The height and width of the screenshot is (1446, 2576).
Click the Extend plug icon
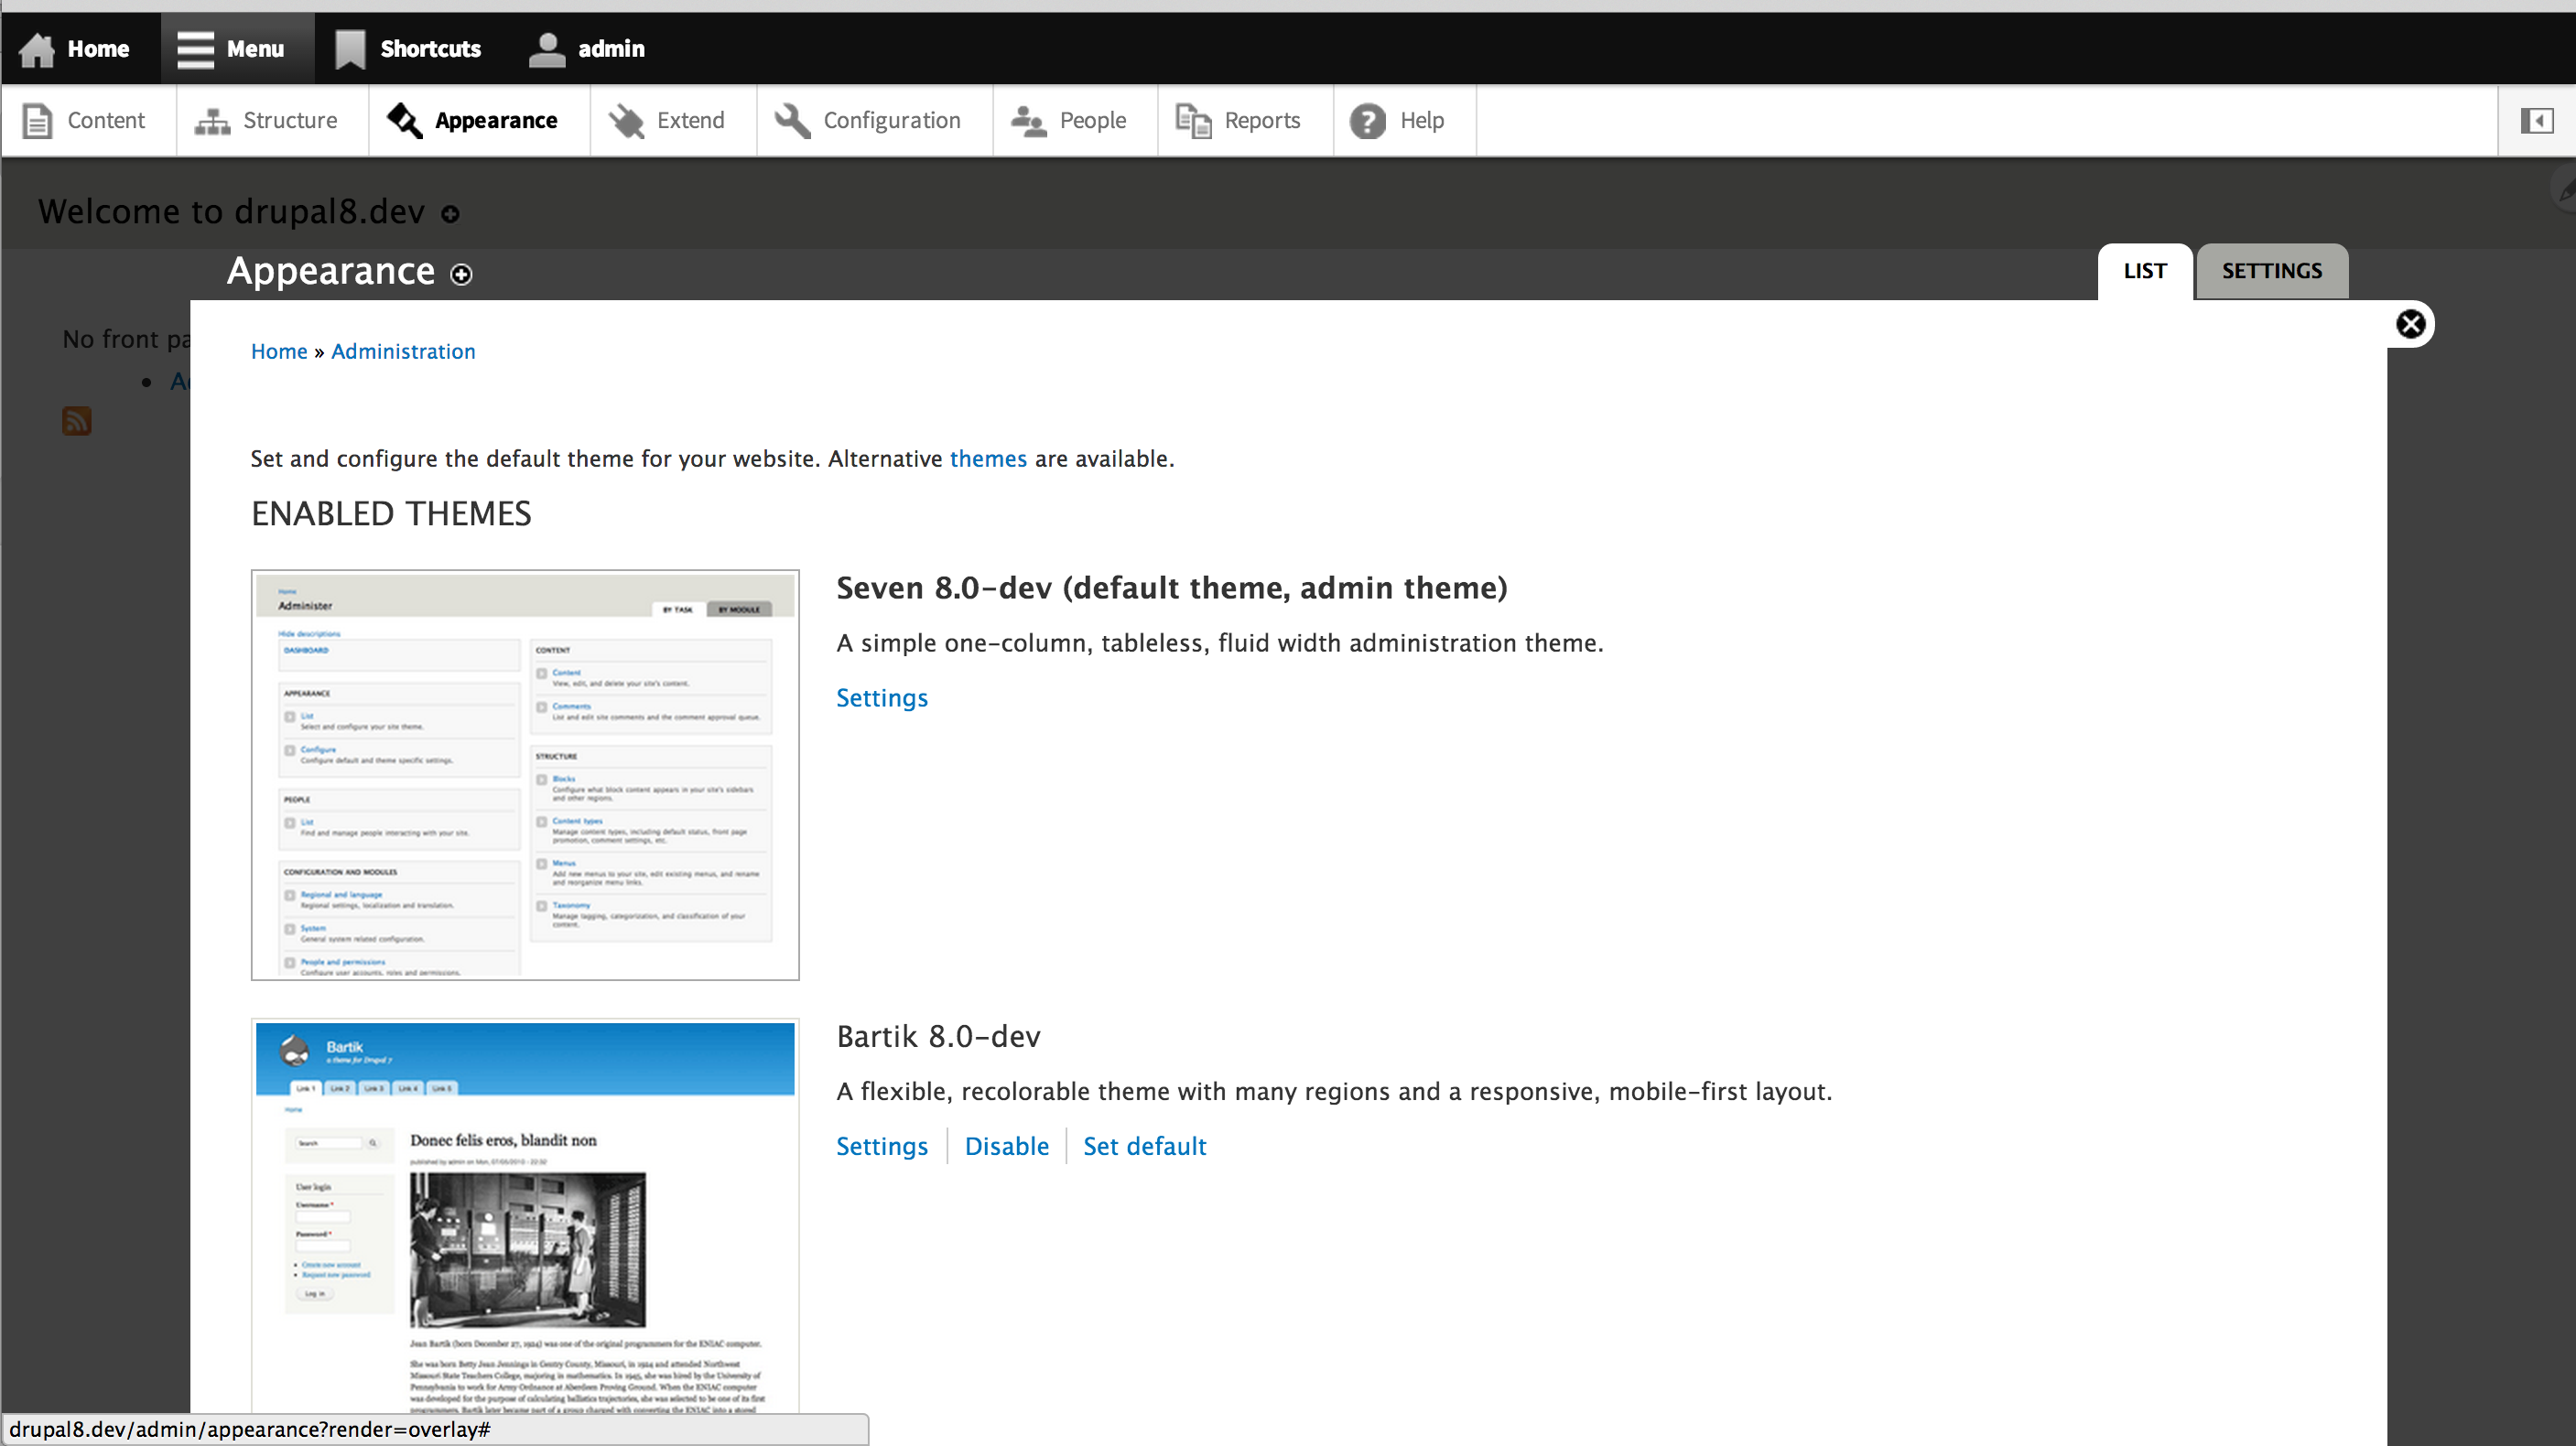627,121
